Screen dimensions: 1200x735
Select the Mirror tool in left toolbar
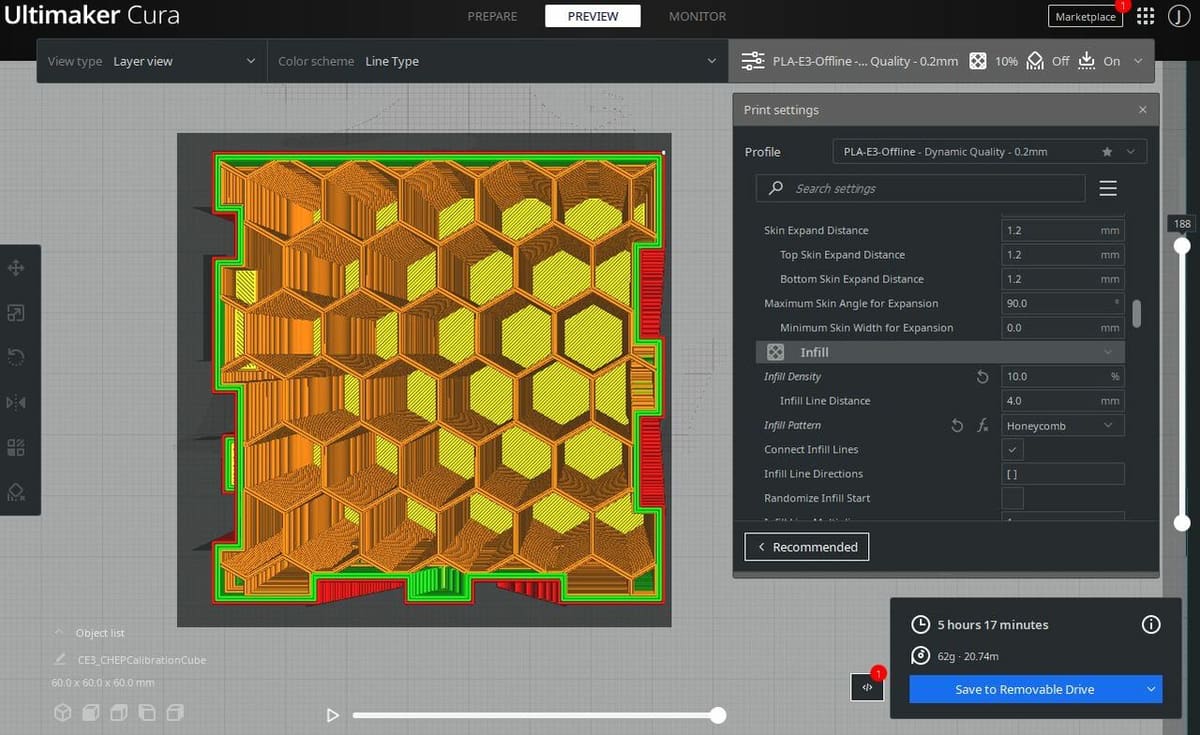tap(17, 402)
